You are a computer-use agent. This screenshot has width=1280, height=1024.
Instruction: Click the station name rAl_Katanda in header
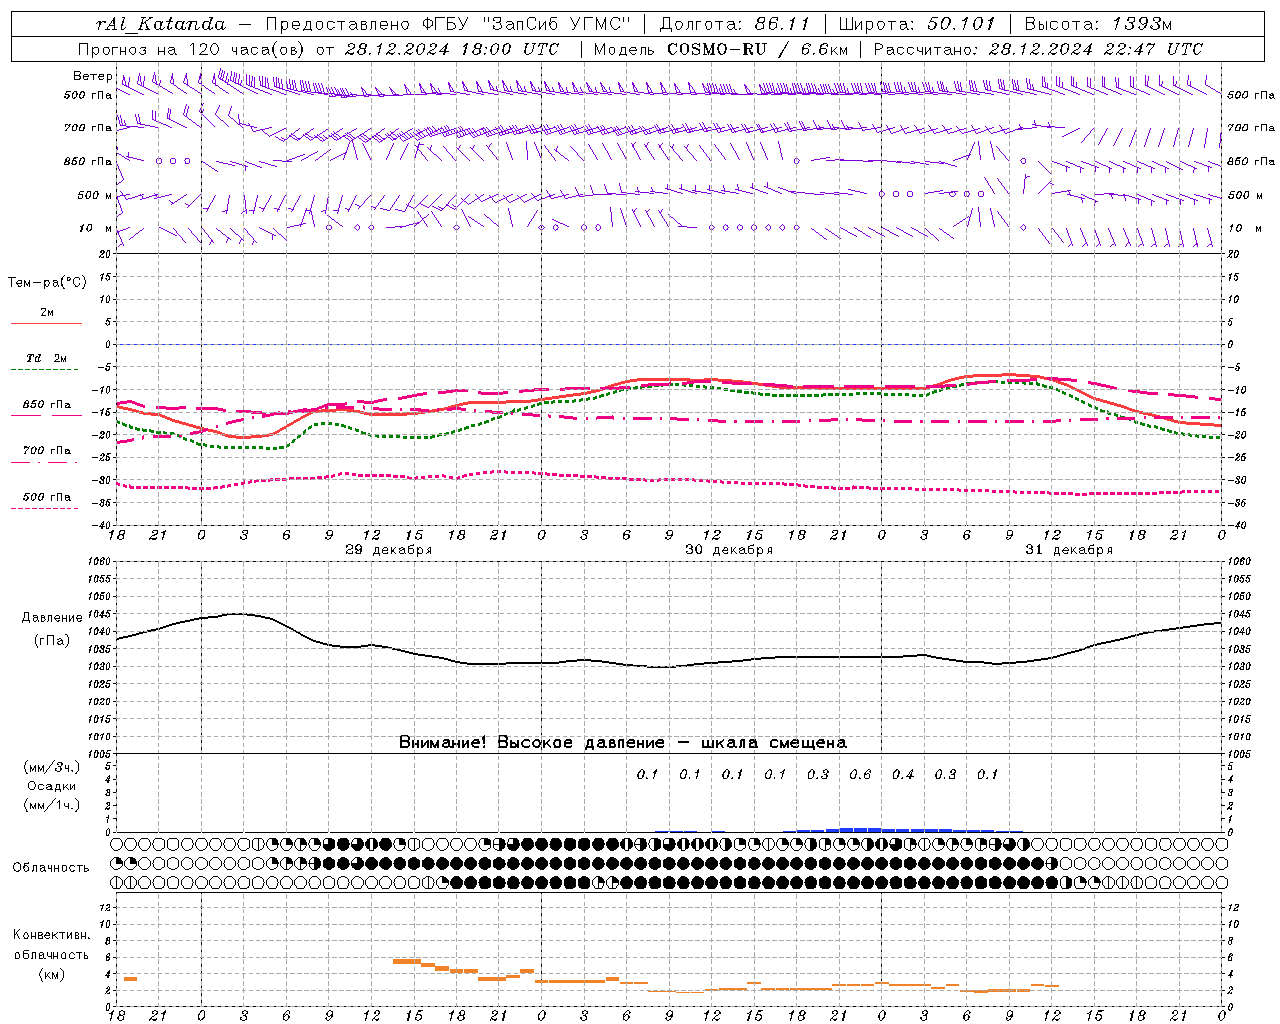(161, 24)
